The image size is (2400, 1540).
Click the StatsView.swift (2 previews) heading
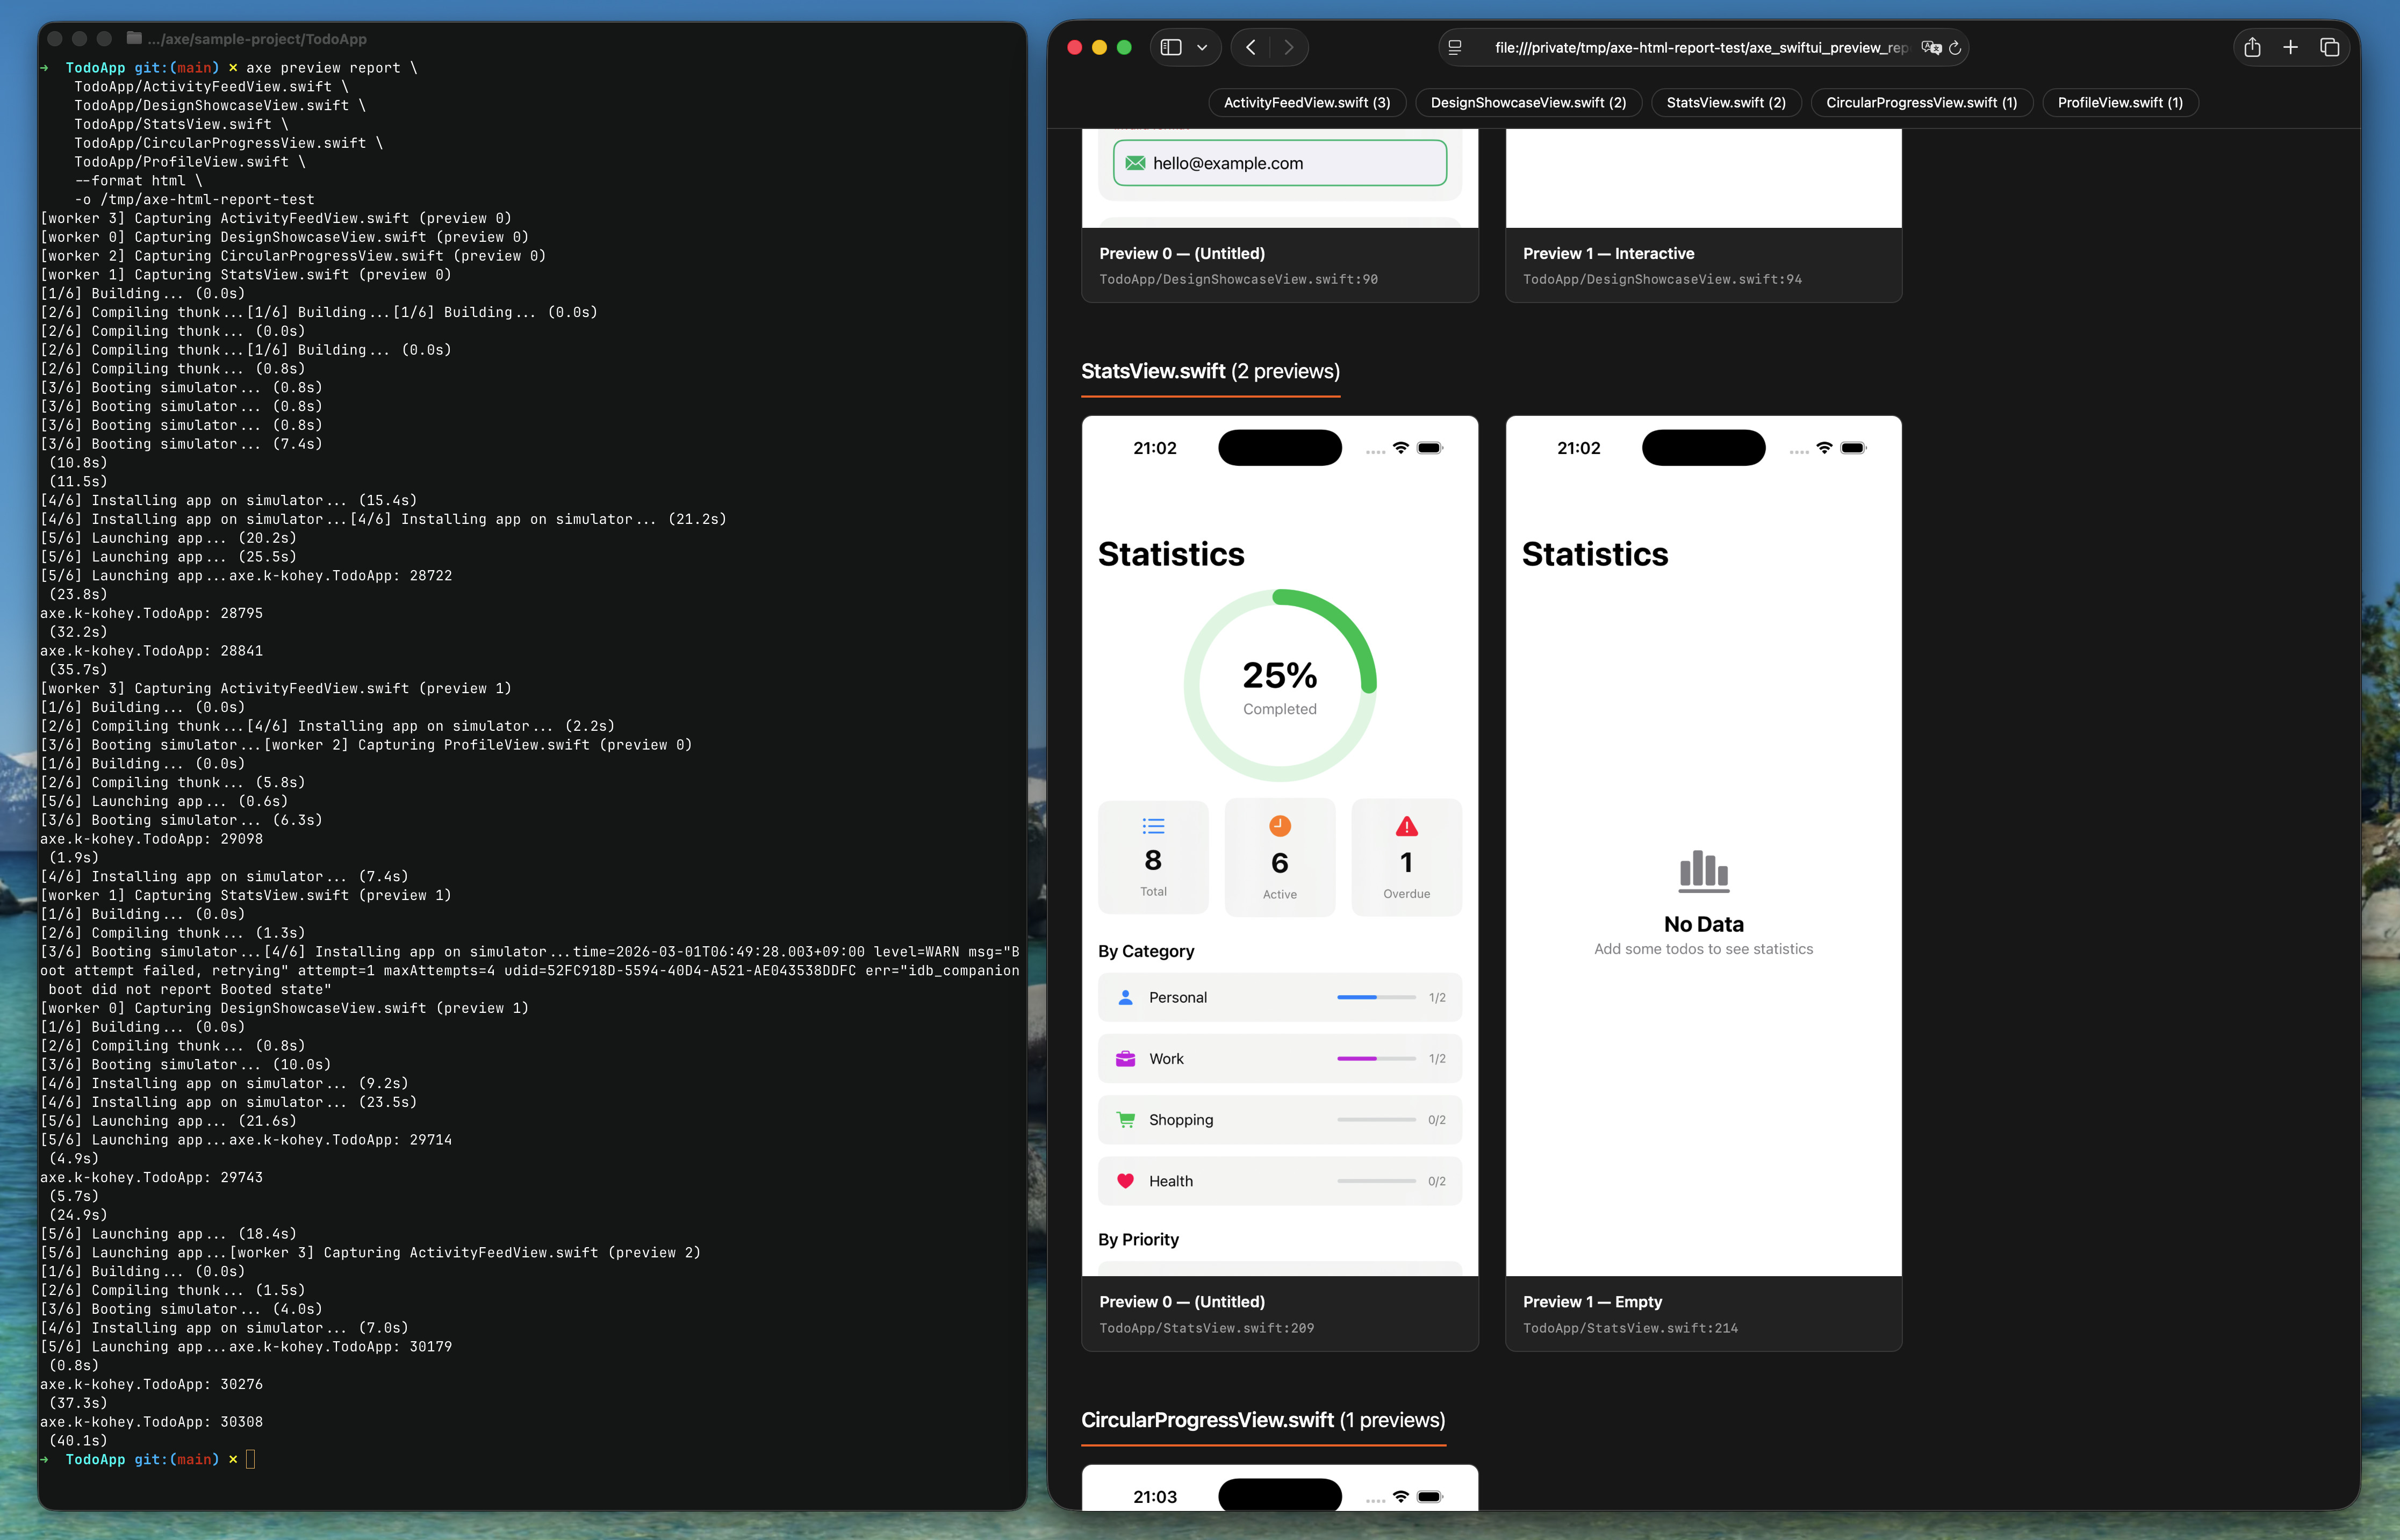(1210, 371)
